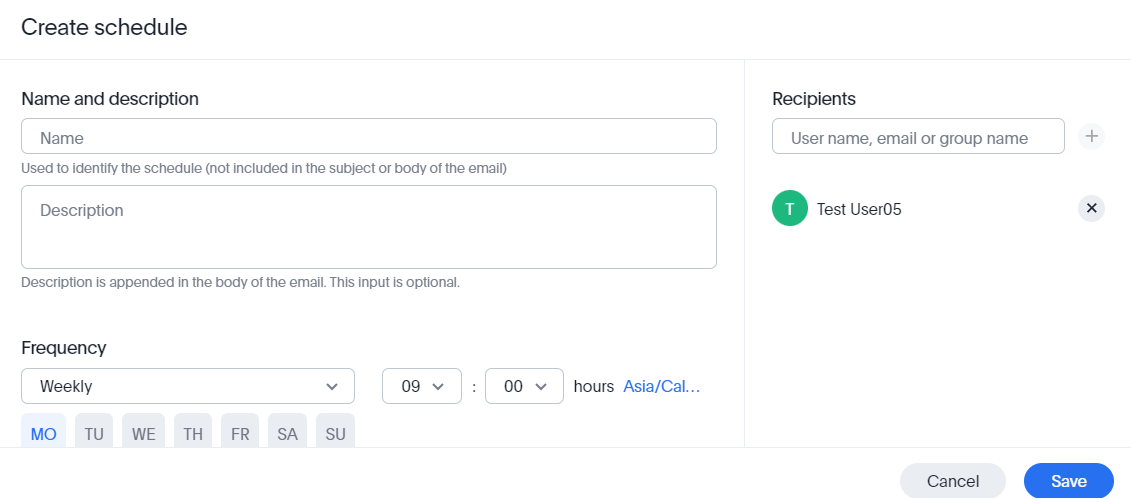Expand the hour selector showing 09
This screenshot has height=499, width=1131.
tap(421, 386)
